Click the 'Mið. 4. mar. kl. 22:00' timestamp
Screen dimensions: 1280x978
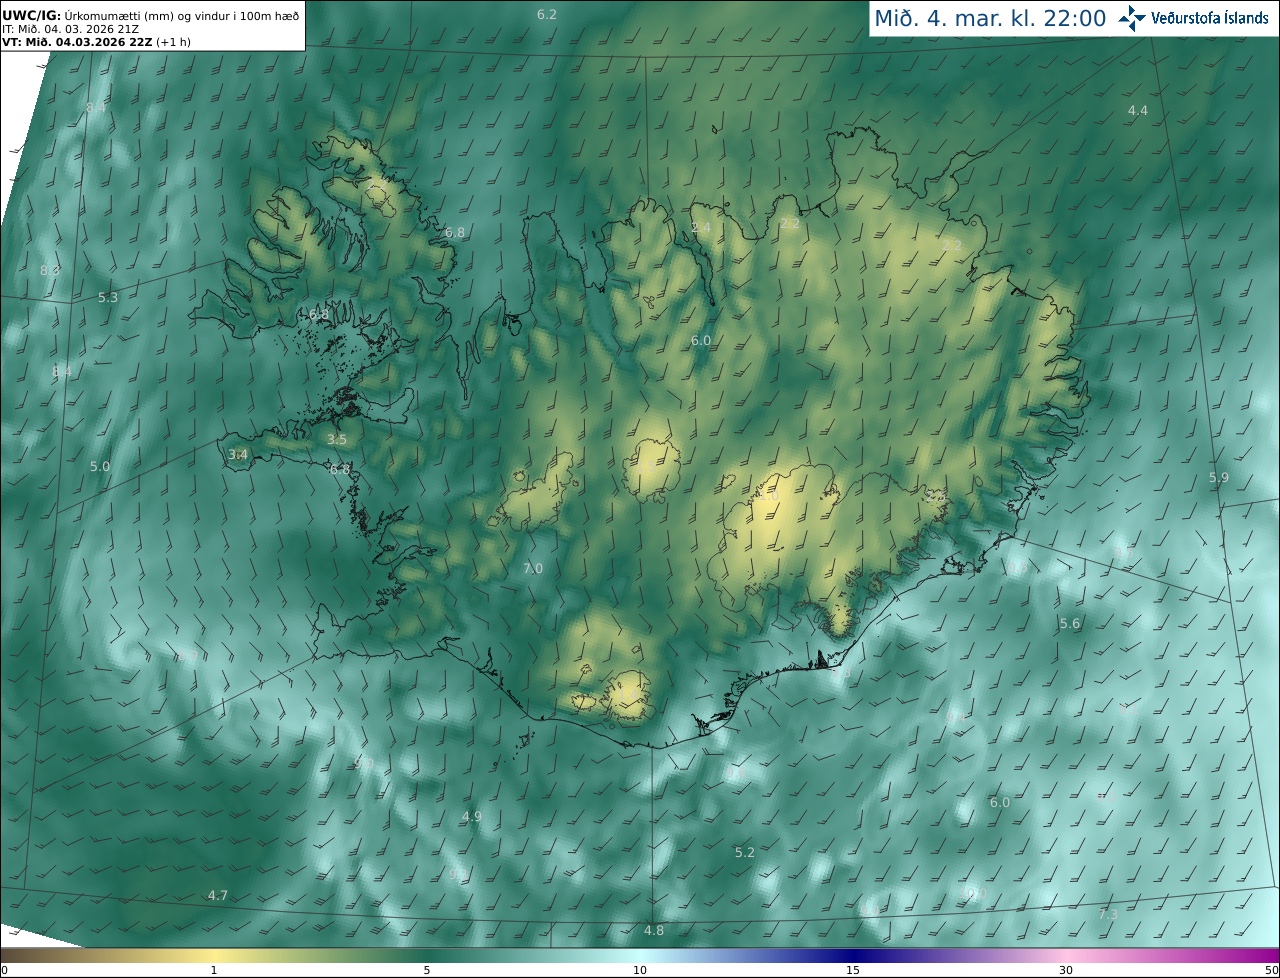coord(990,18)
